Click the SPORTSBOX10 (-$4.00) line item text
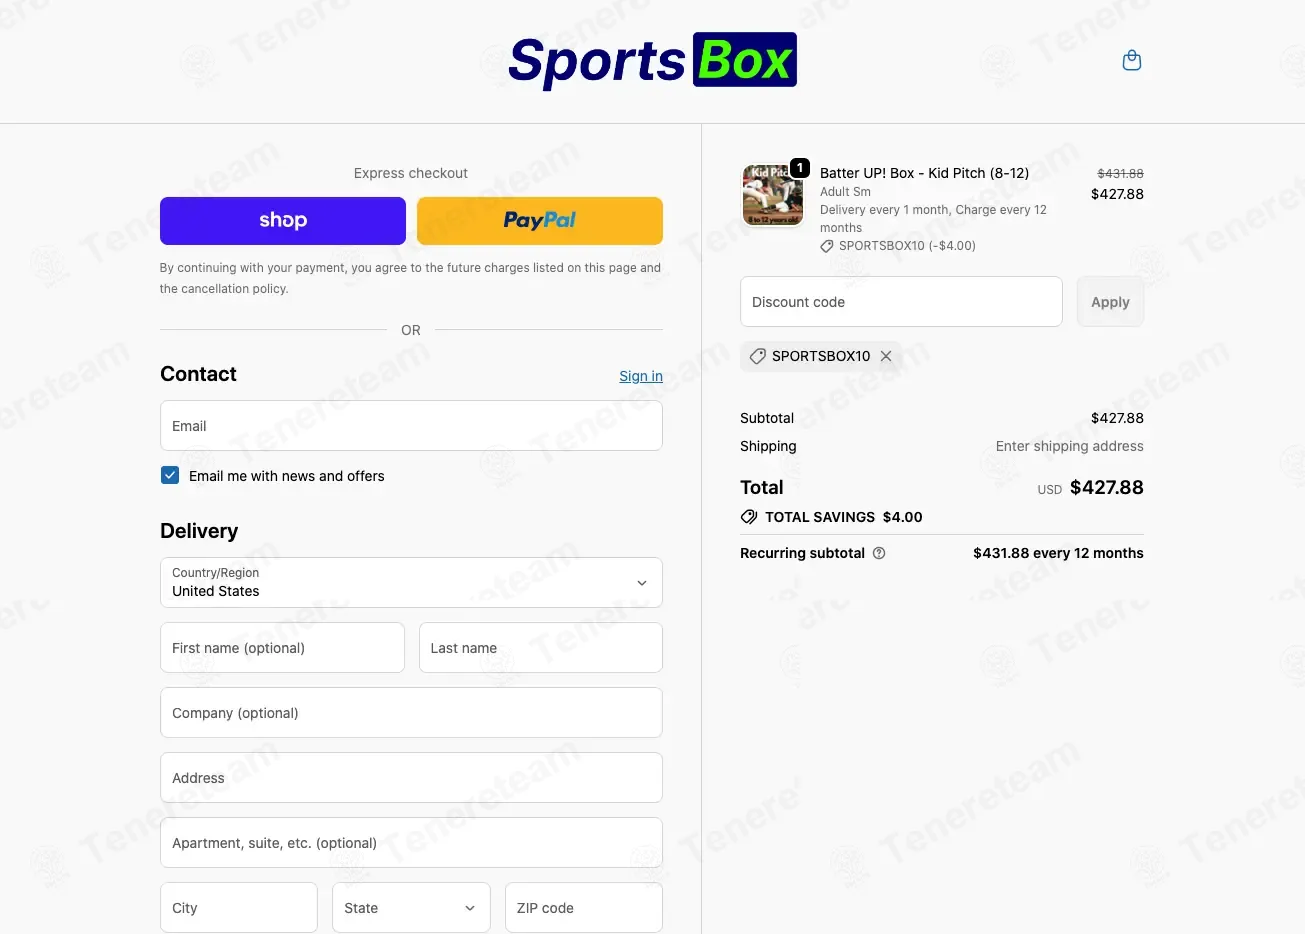The width and height of the screenshot is (1305, 934). pos(907,246)
